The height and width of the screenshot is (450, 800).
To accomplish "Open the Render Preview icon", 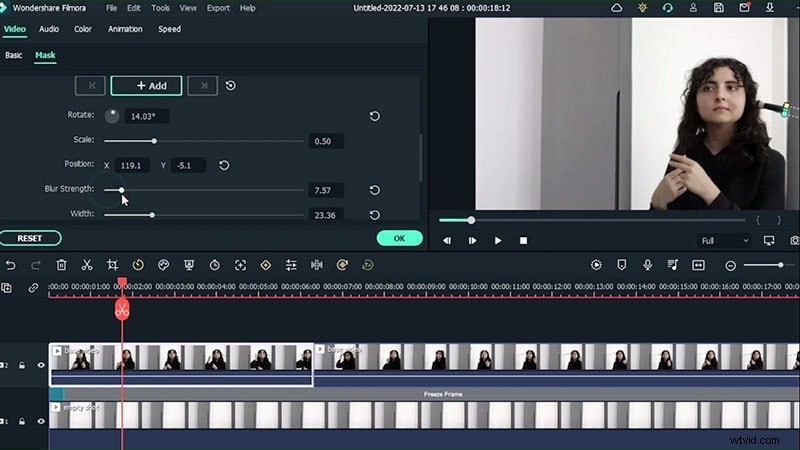I will [x=596, y=265].
